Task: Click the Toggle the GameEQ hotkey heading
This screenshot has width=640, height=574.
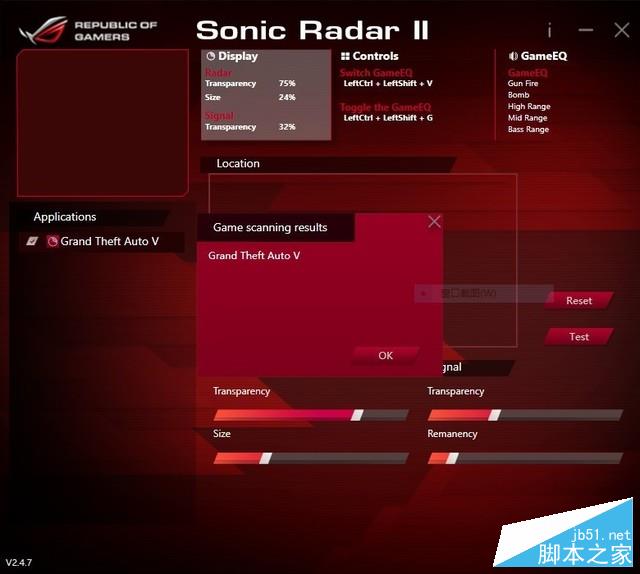Action: click(385, 107)
